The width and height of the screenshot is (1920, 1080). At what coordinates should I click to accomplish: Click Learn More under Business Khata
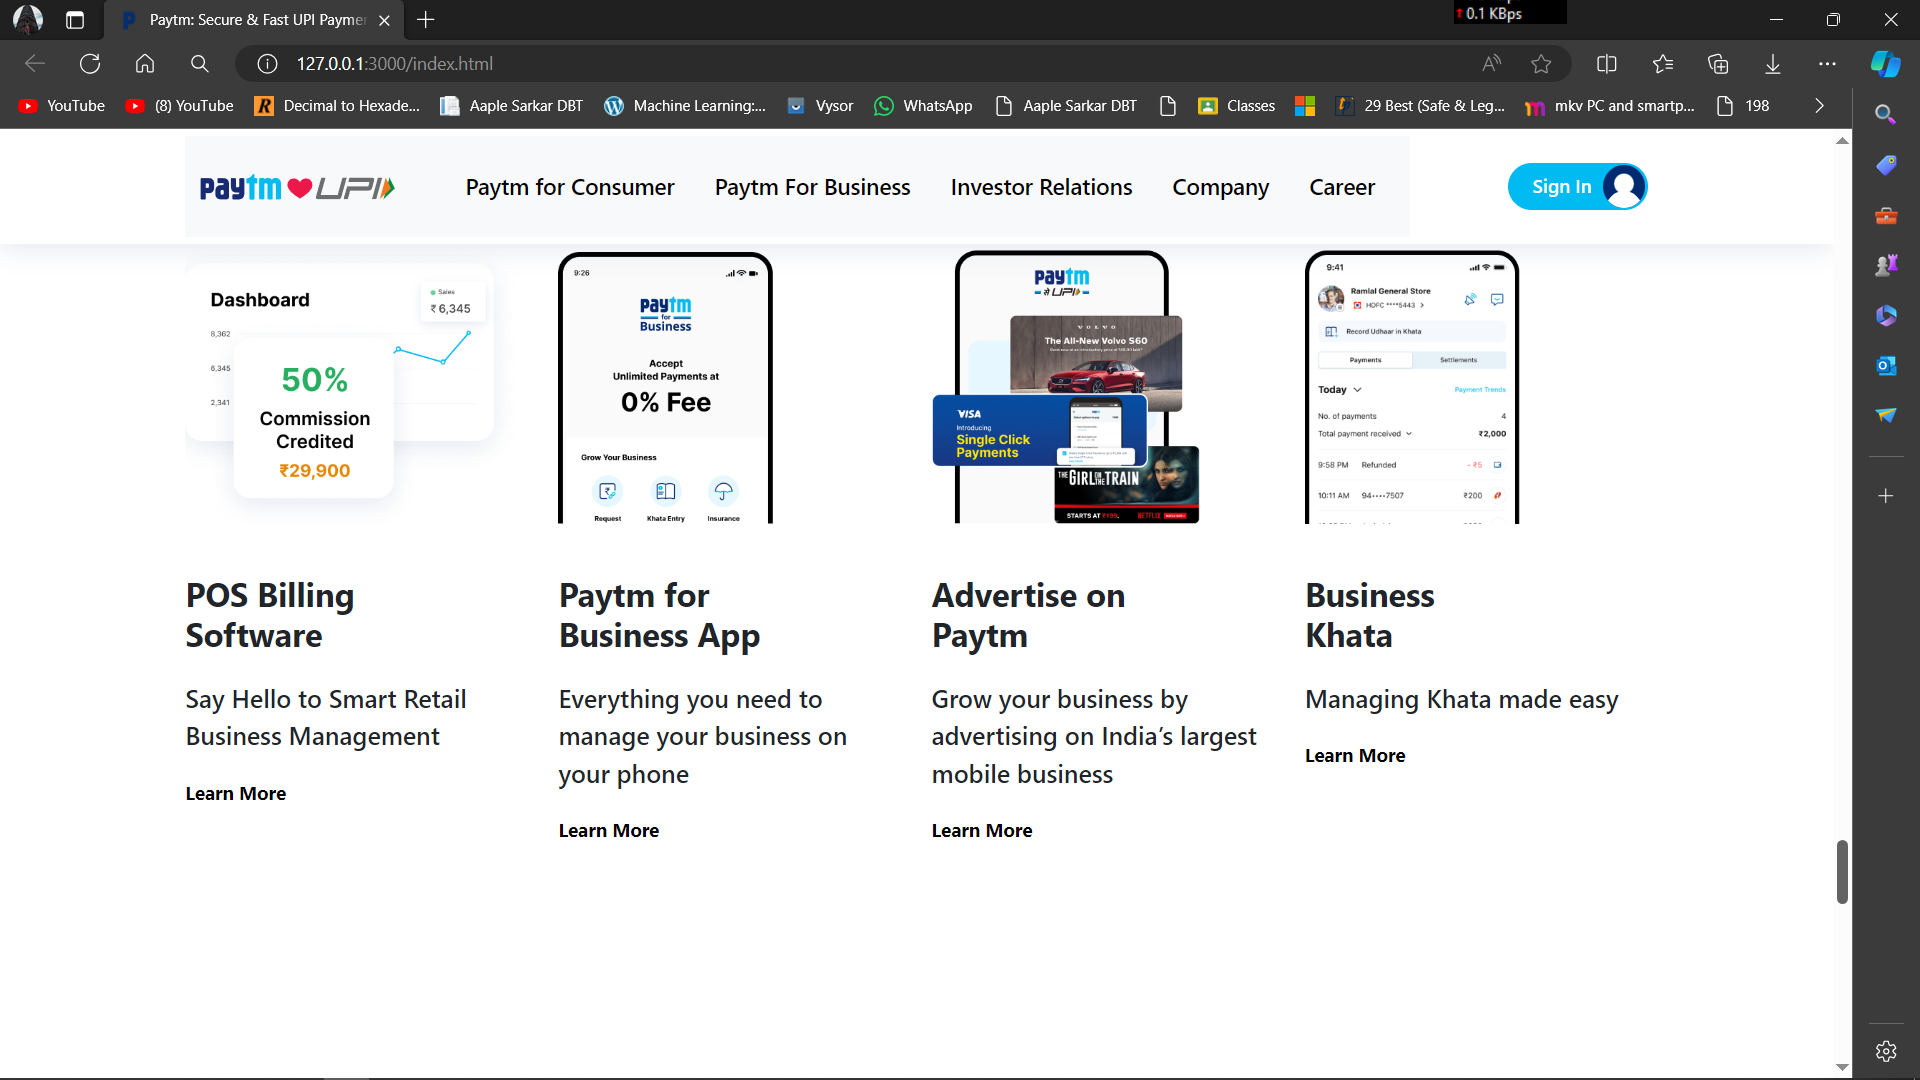[x=1355, y=755]
